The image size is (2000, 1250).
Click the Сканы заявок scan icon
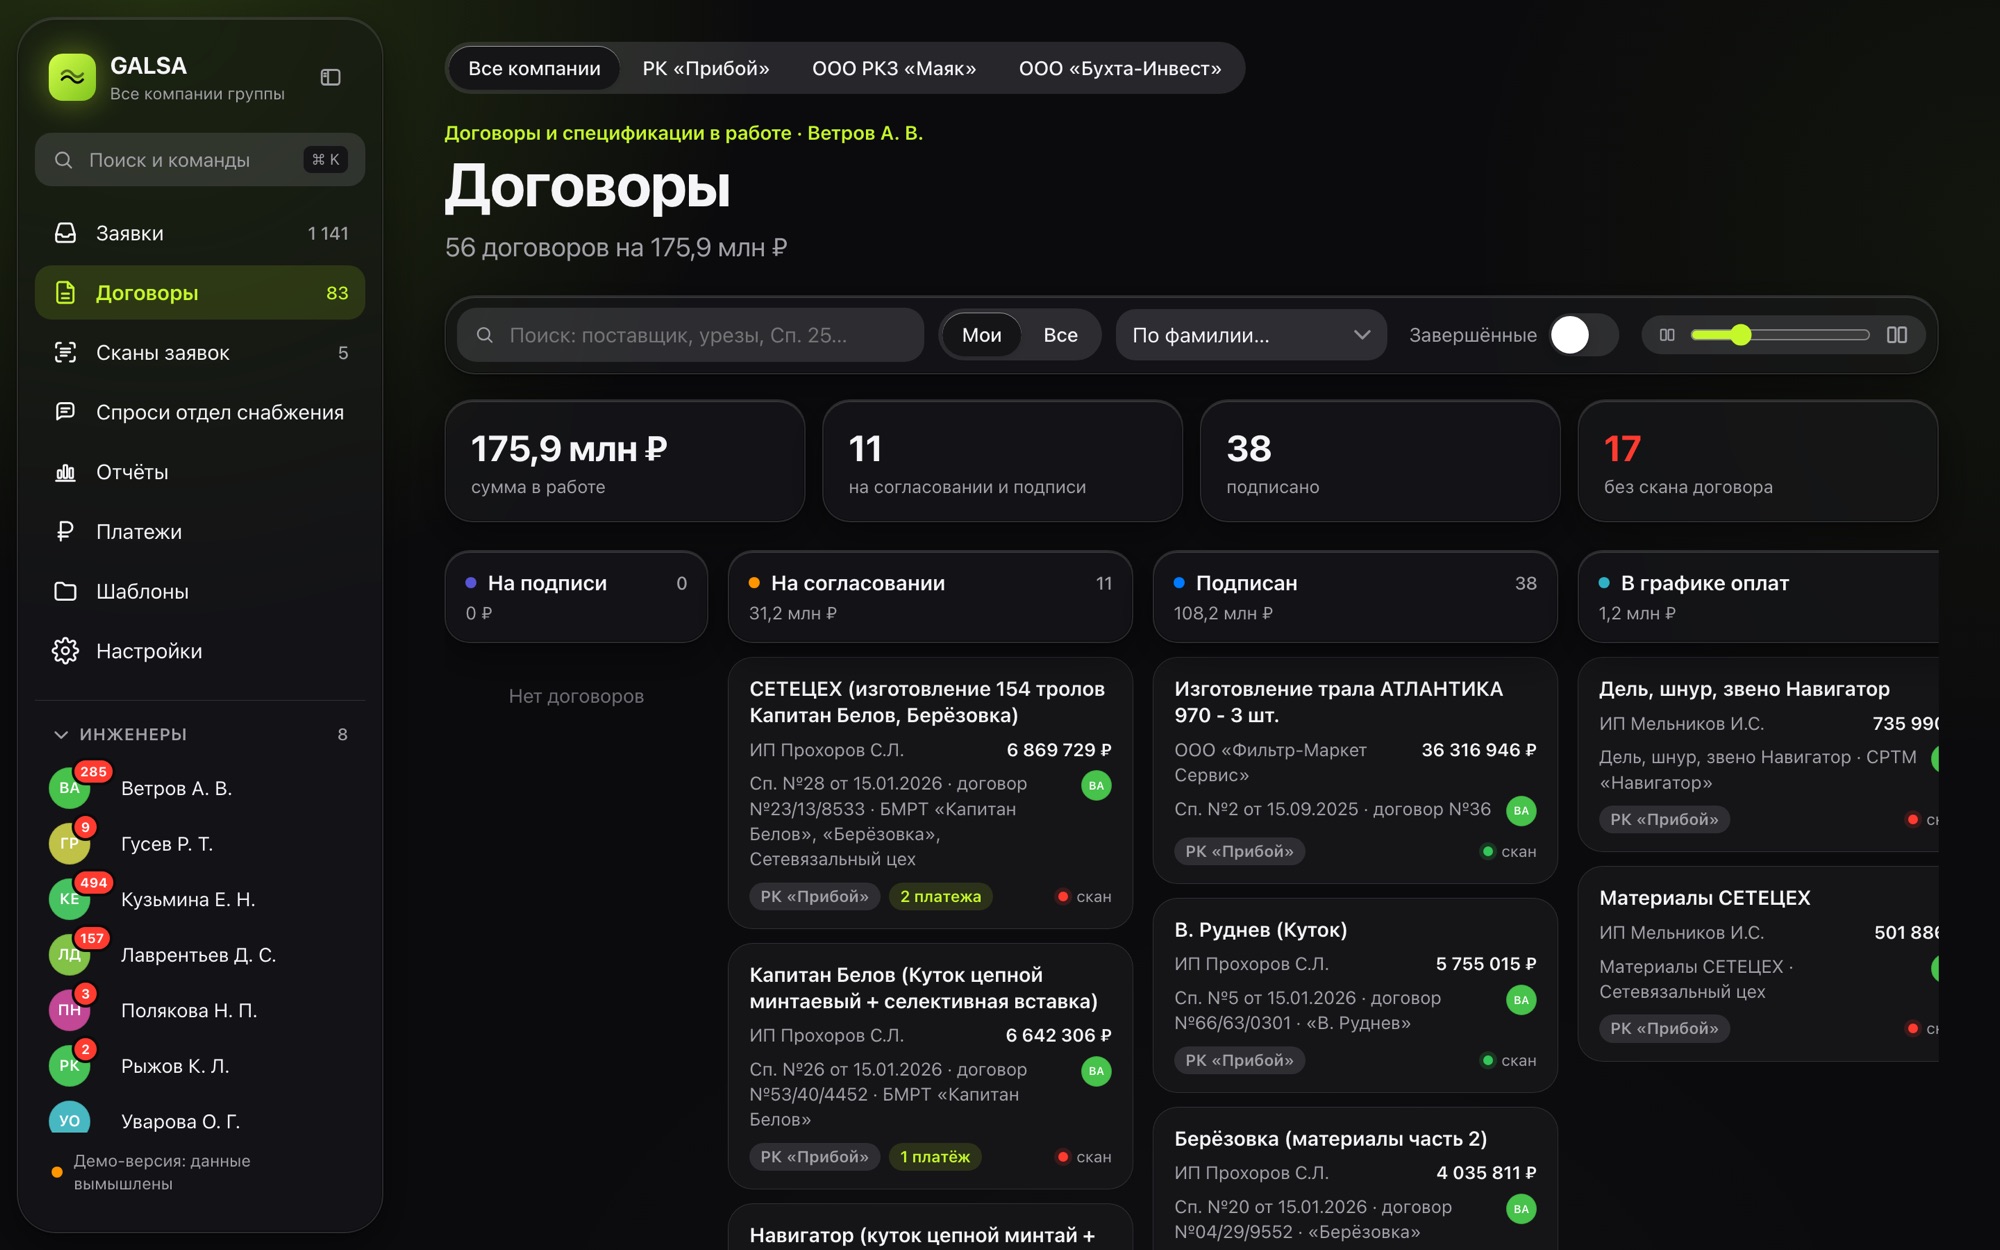(65, 352)
